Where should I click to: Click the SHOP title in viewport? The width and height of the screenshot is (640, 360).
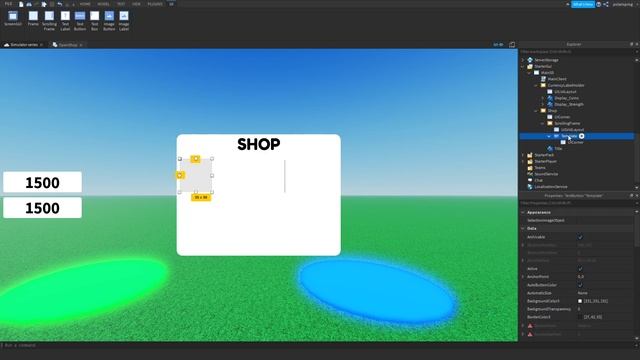pyautogui.click(x=259, y=144)
